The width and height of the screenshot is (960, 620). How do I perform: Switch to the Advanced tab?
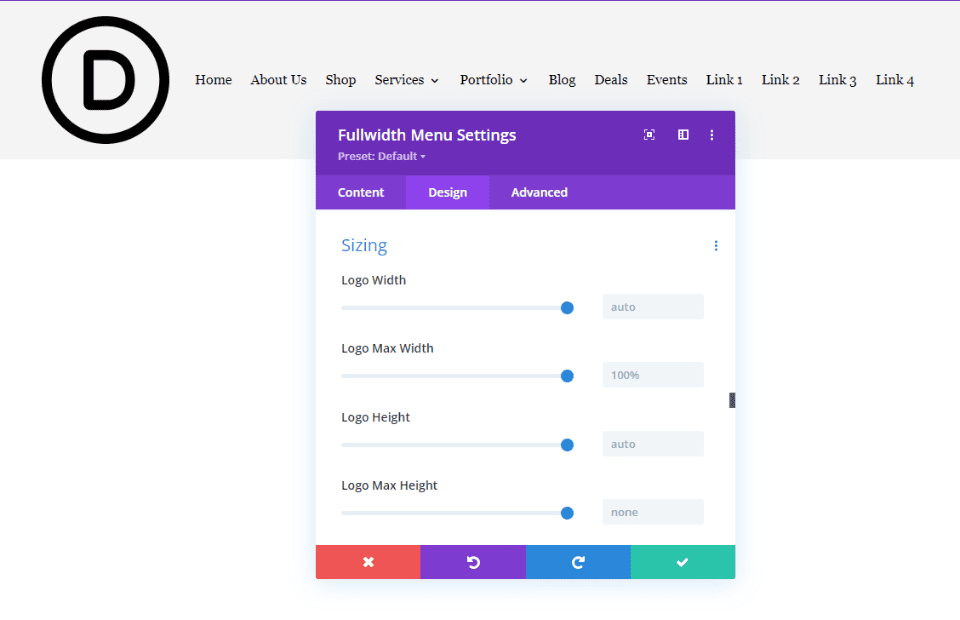pyautogui.click(x=539, y=192)
